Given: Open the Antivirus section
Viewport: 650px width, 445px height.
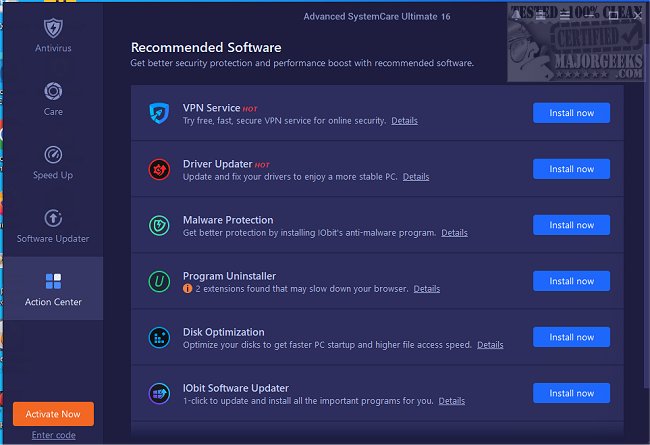Looking at the screenshot, I should [x=52, y=35].
